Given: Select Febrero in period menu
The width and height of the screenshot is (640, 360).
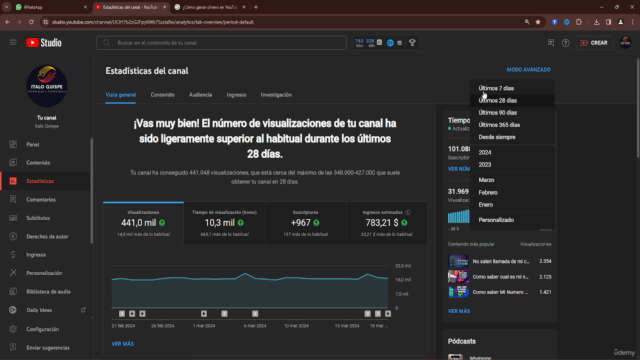Looking at the screenshot, I should [x=512, y=192].
